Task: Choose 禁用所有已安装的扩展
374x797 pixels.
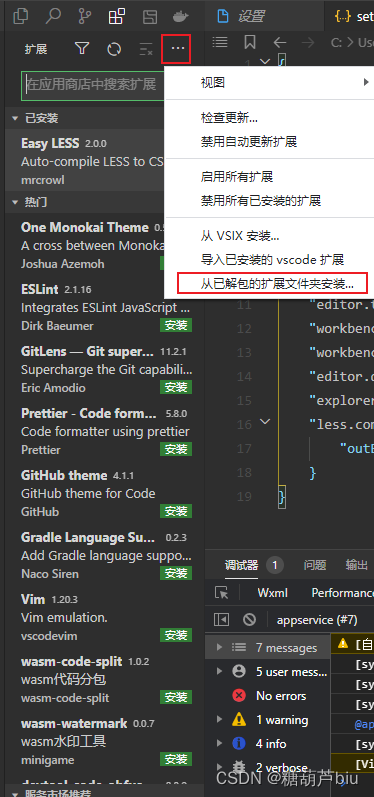Action: pyautogui.click(x=269, y=200)
